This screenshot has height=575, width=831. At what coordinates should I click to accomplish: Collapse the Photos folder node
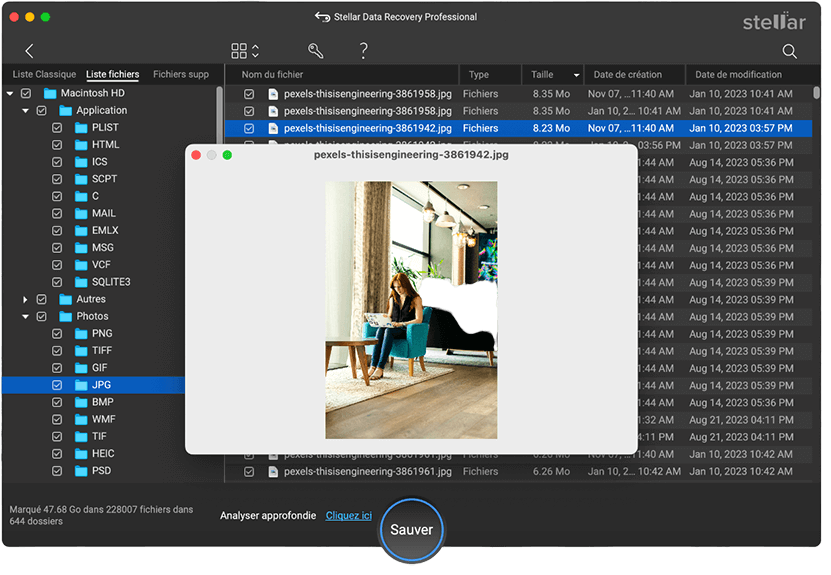[26, 316]
